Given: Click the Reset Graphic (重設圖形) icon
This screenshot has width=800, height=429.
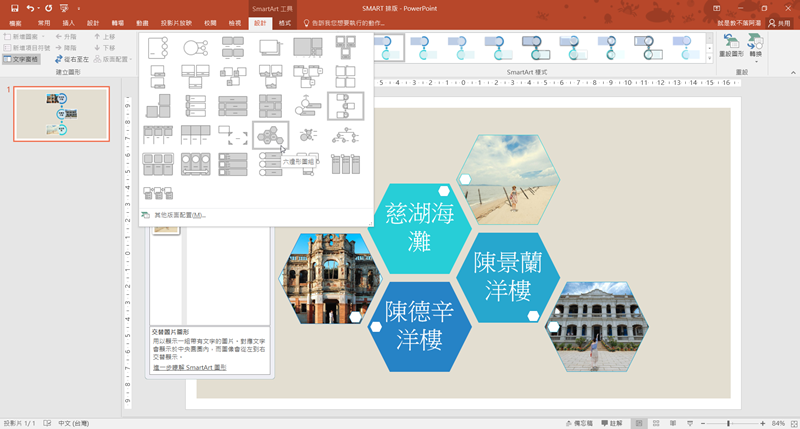Looking at the screenshot, I should click(731, 47).
